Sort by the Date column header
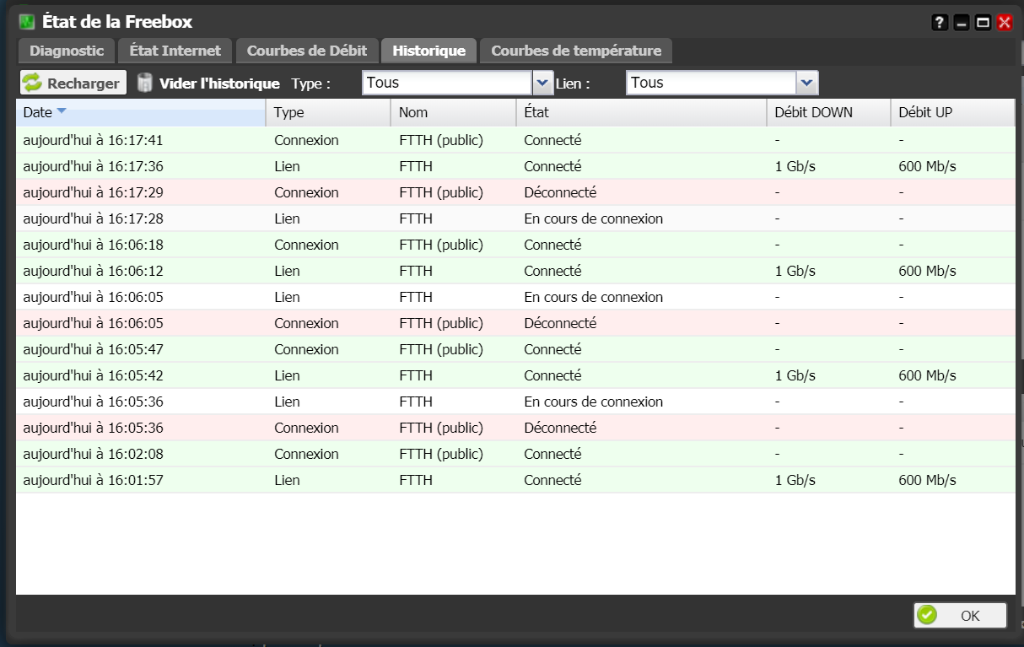This screenshot has height=647, width=1024. [x=141, y=112]
